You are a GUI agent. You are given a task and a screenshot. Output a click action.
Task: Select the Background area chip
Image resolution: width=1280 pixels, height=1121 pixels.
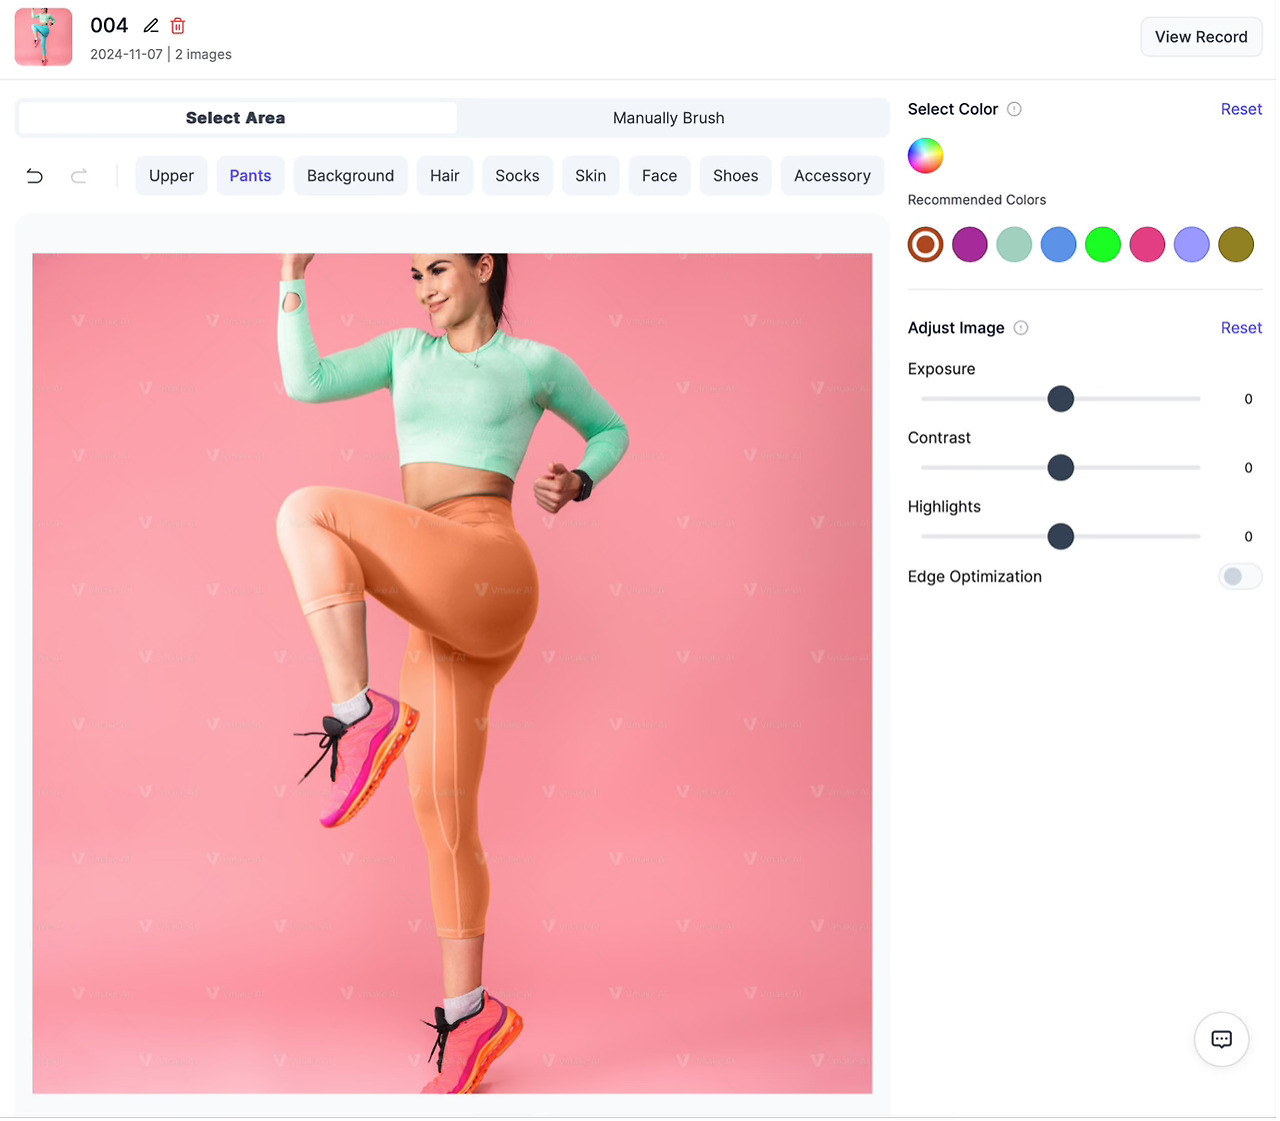(x=350, y=176)
